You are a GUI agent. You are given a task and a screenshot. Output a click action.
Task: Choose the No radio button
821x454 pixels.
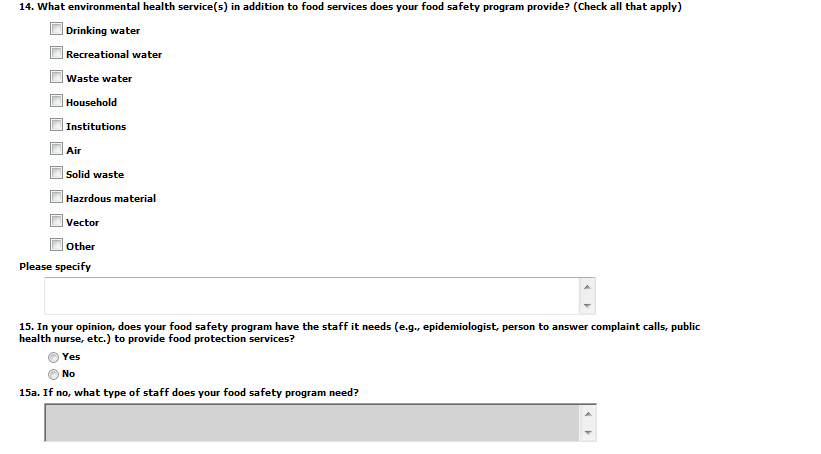(x=53, y=374)
